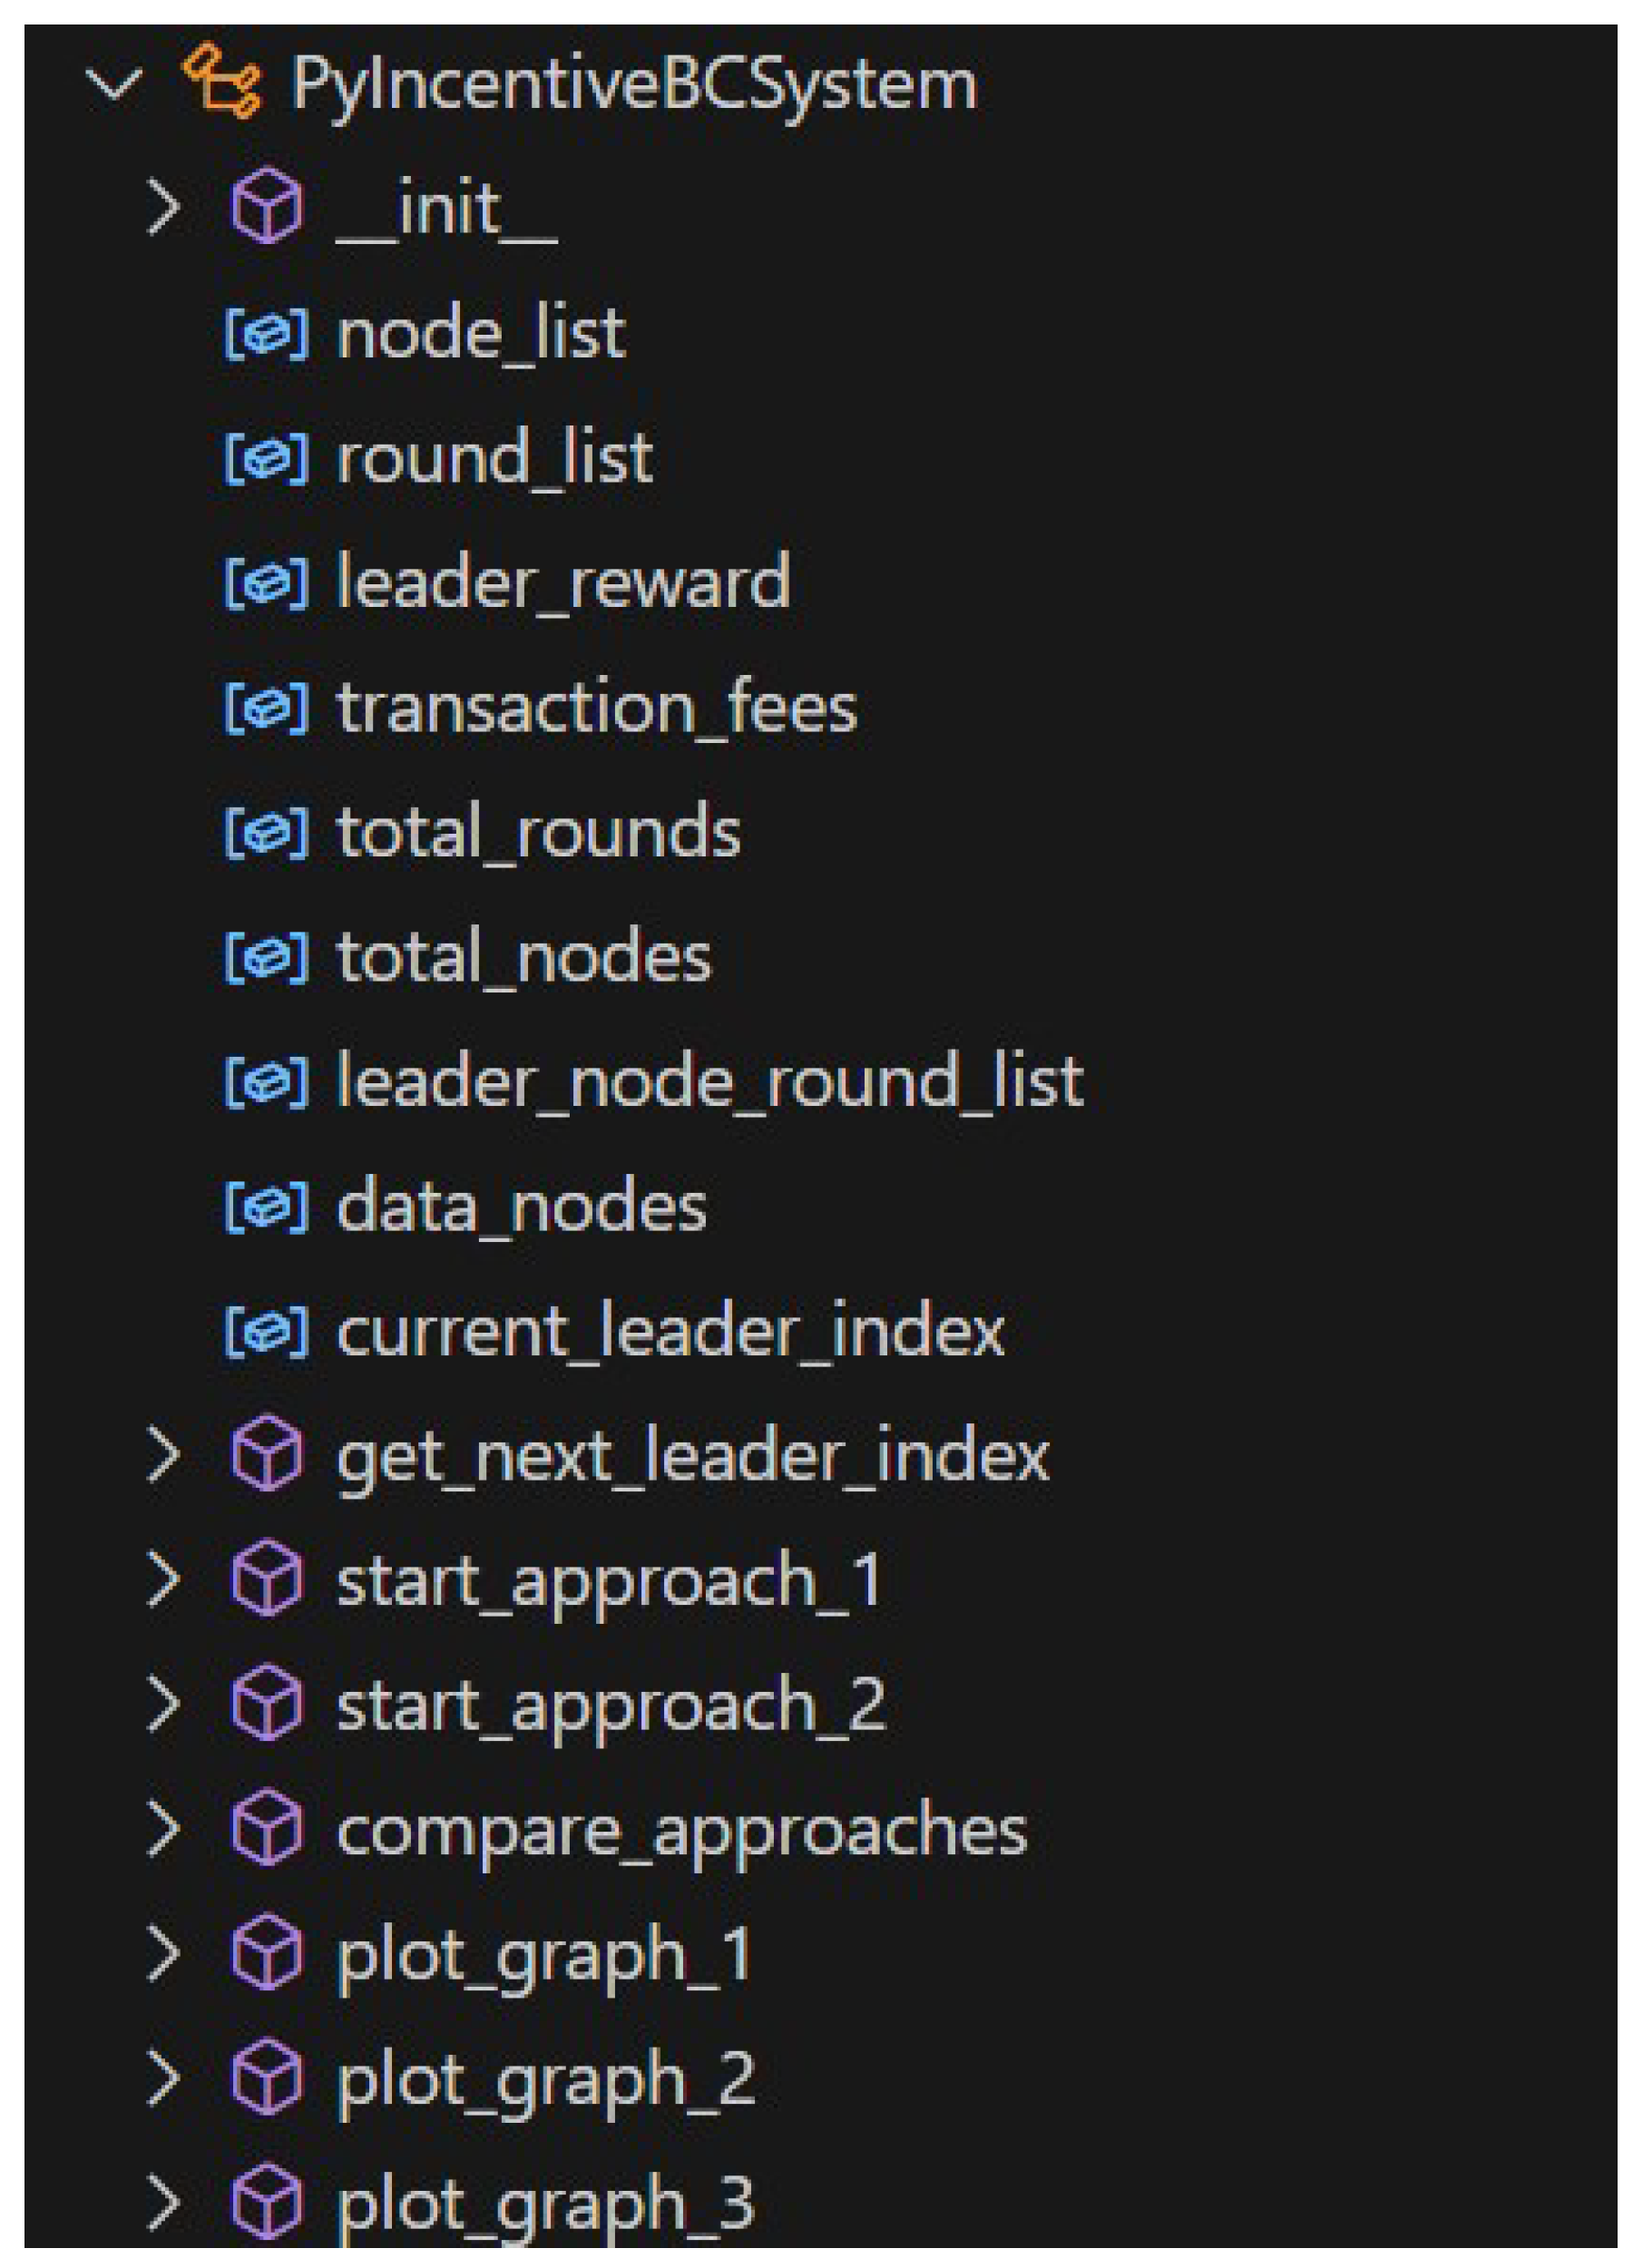Viewport: 1643px width, 2268px height.
Task: Expand the plot_graph_1 chevron
Action: point(163,1954)
